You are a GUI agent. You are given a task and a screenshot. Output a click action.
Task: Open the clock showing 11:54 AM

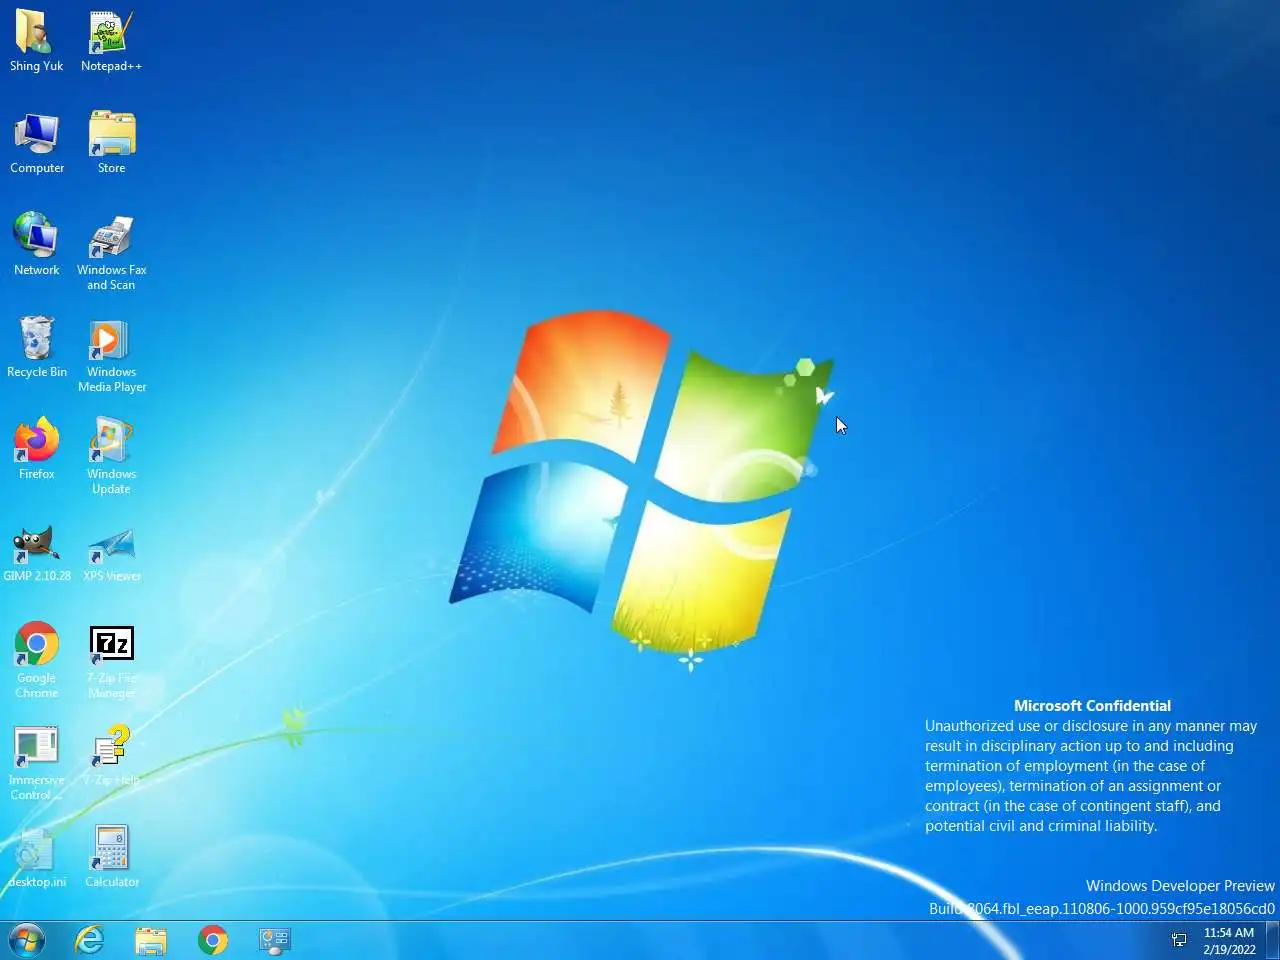click(x=1229, y=941)
